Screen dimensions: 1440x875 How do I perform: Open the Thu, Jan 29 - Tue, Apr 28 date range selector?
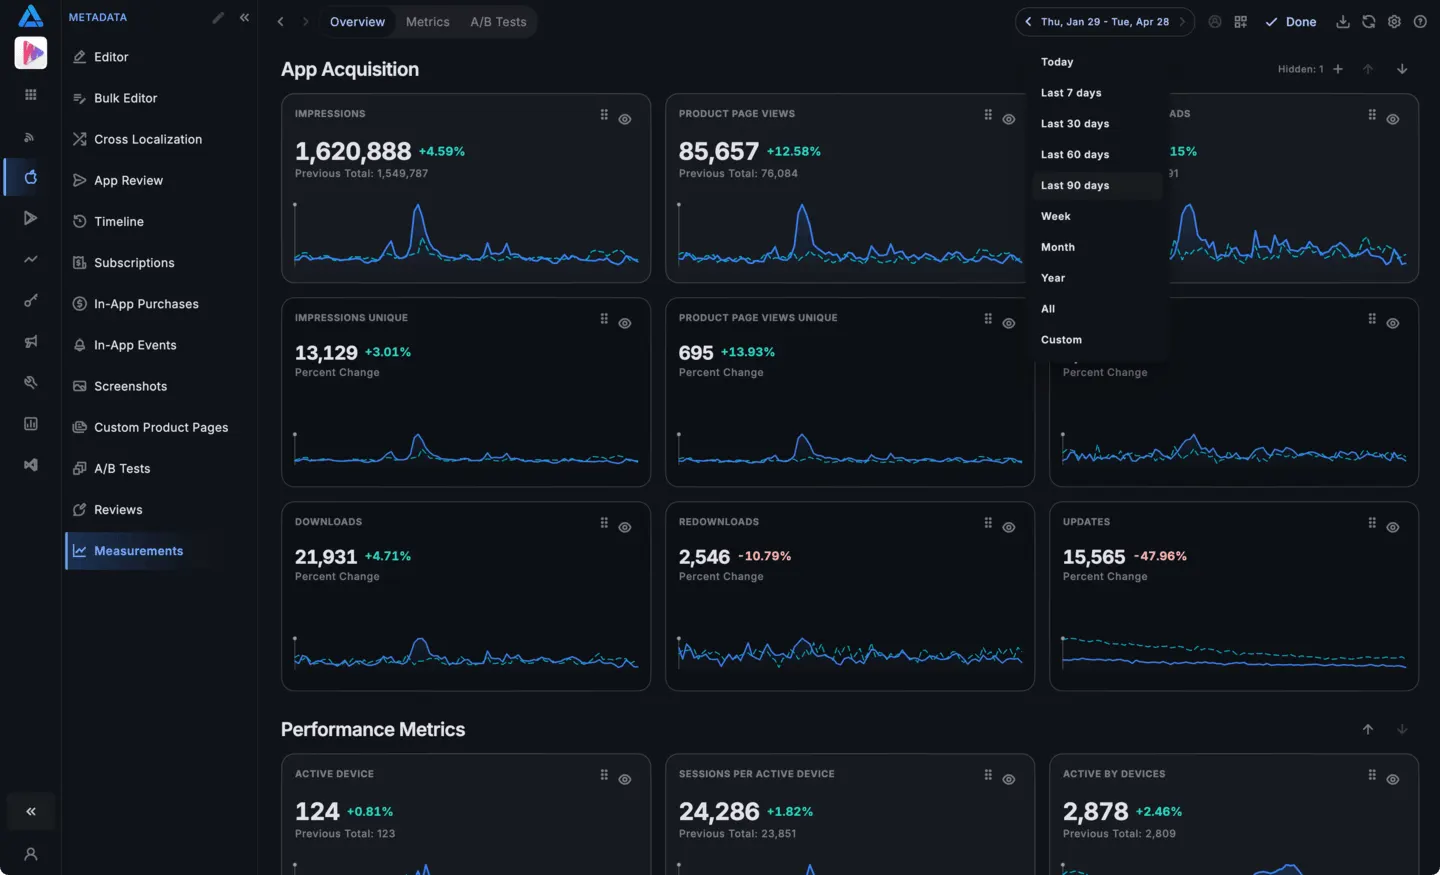[x=1105, y=22]
